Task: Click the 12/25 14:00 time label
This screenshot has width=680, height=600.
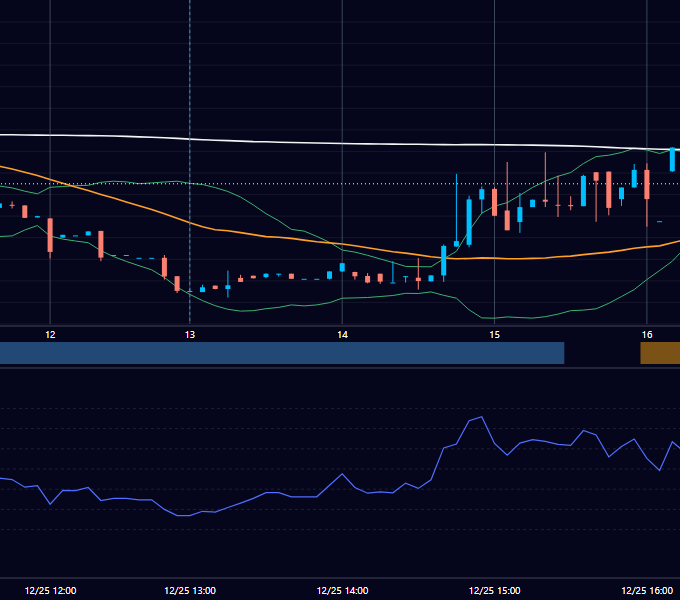Action: (343, 590)
